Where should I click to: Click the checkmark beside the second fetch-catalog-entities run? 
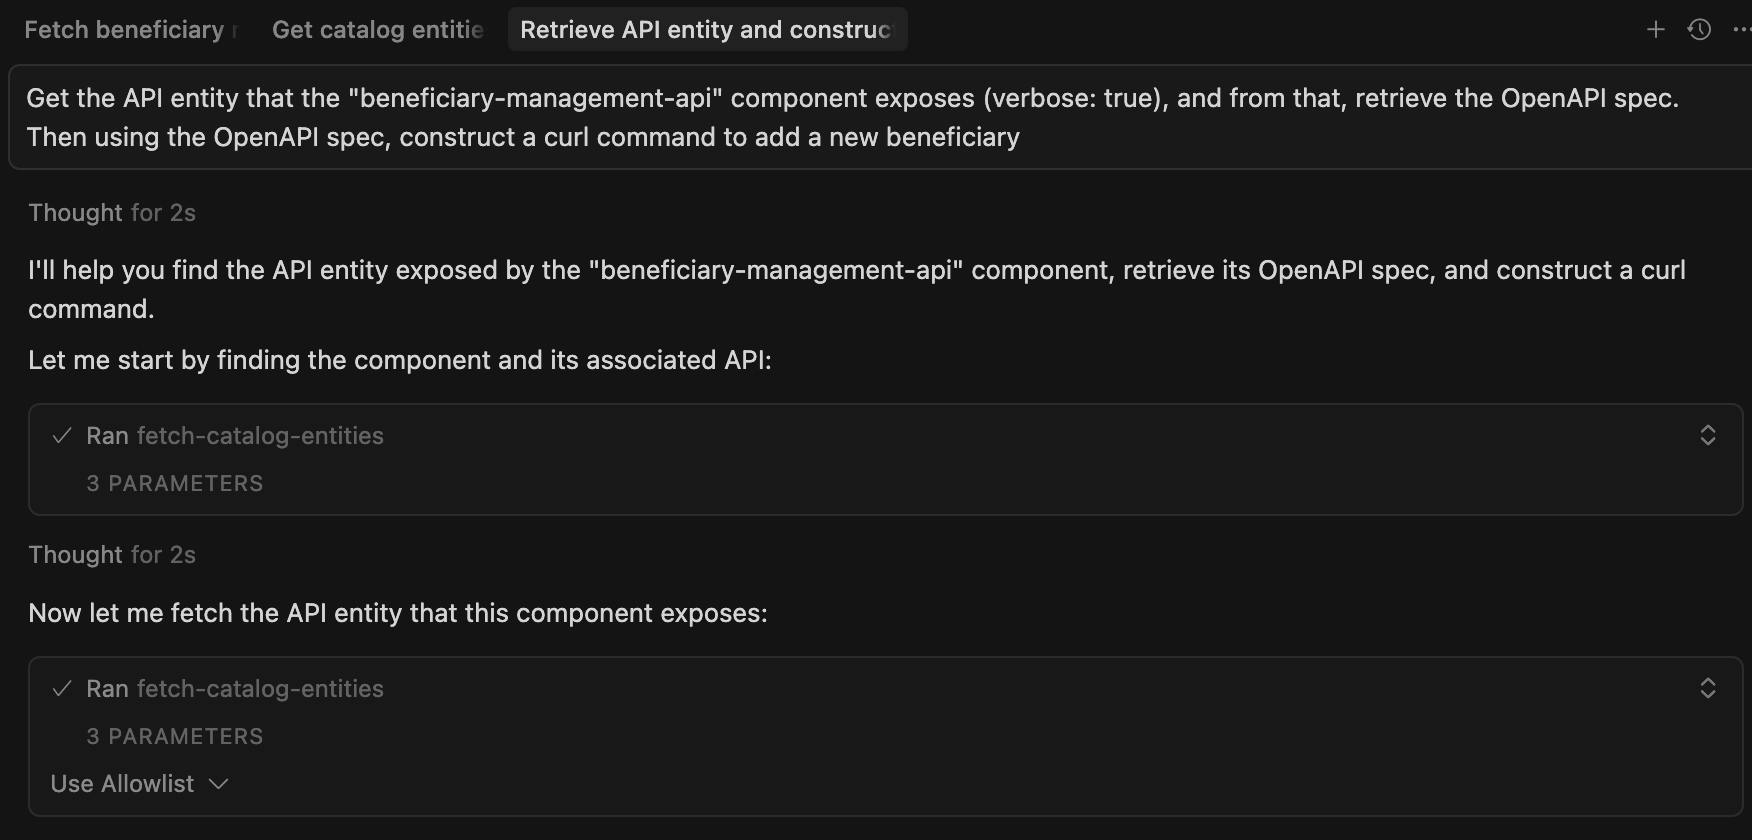(62, 688)
